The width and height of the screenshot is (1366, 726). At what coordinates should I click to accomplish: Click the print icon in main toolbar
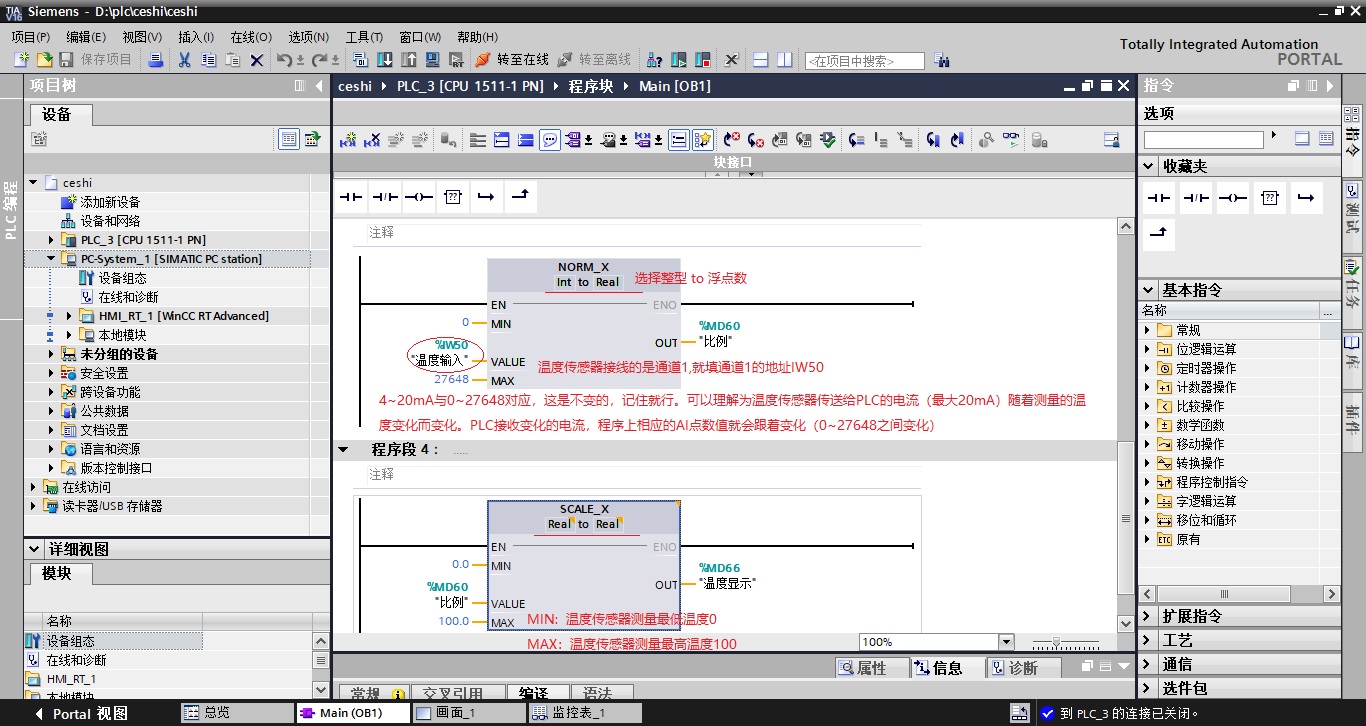(x=156, y=60)
